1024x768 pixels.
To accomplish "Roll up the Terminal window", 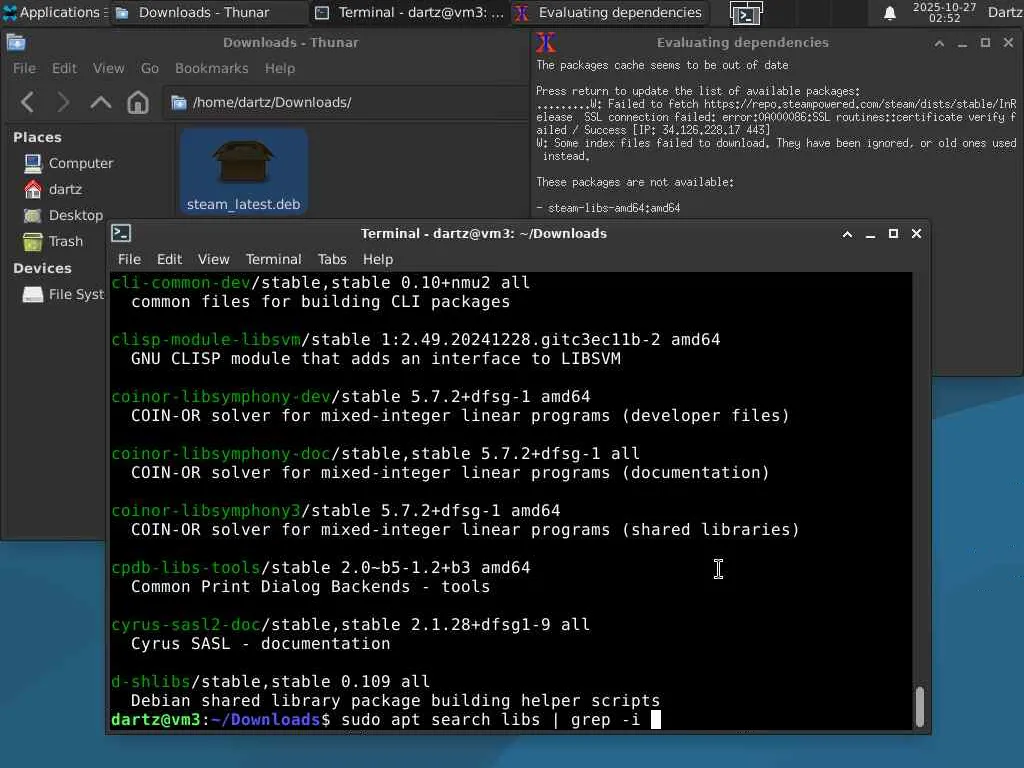I will [x=847, y=234].
